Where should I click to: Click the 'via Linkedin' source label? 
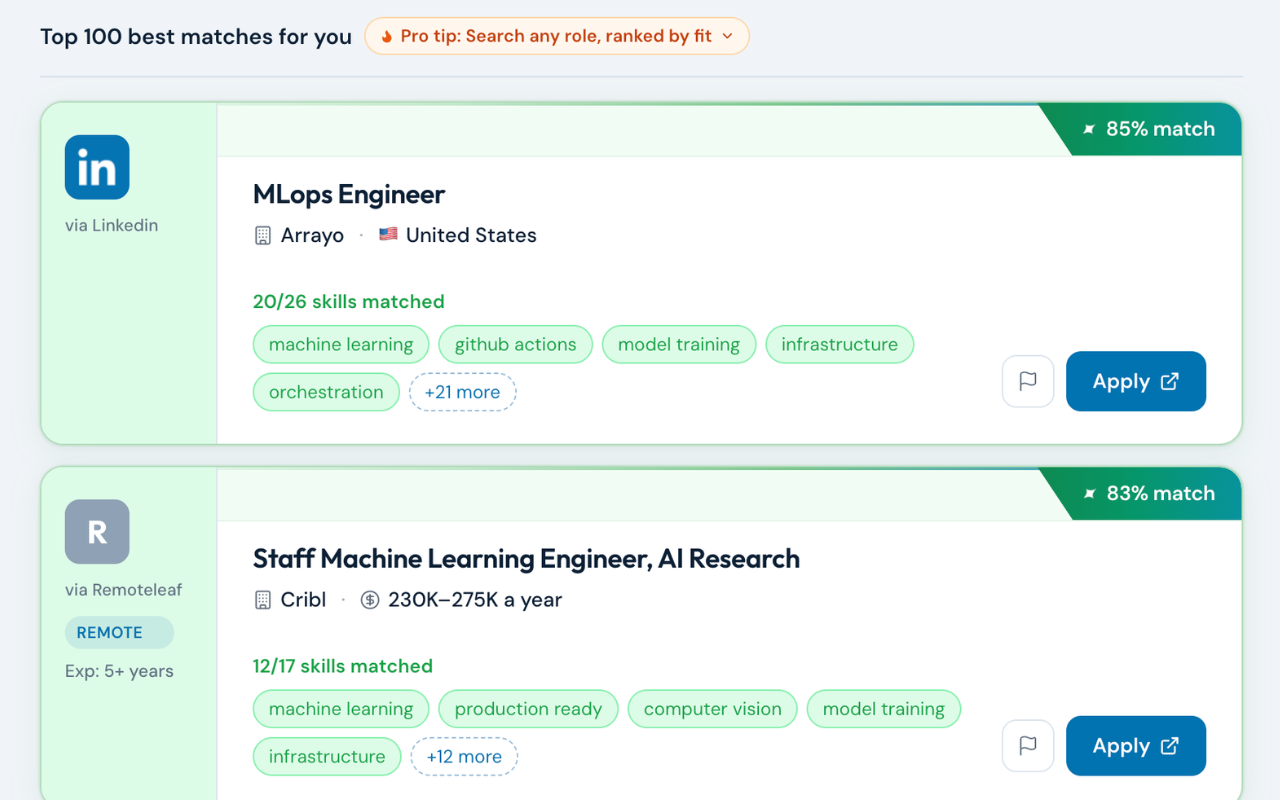112,226
